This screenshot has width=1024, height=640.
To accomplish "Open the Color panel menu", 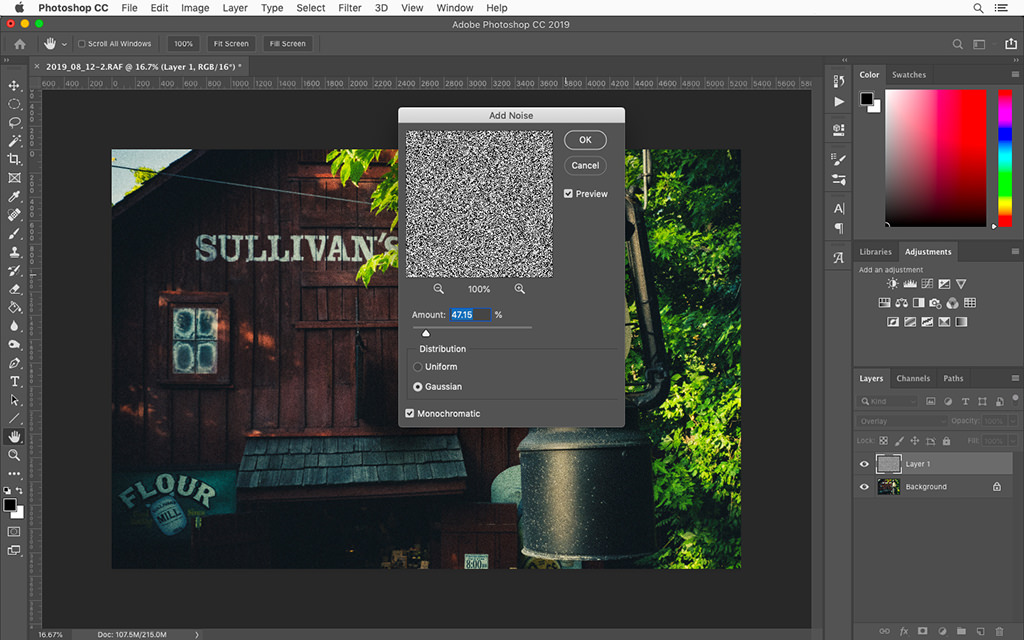I will click(1015, 74).
